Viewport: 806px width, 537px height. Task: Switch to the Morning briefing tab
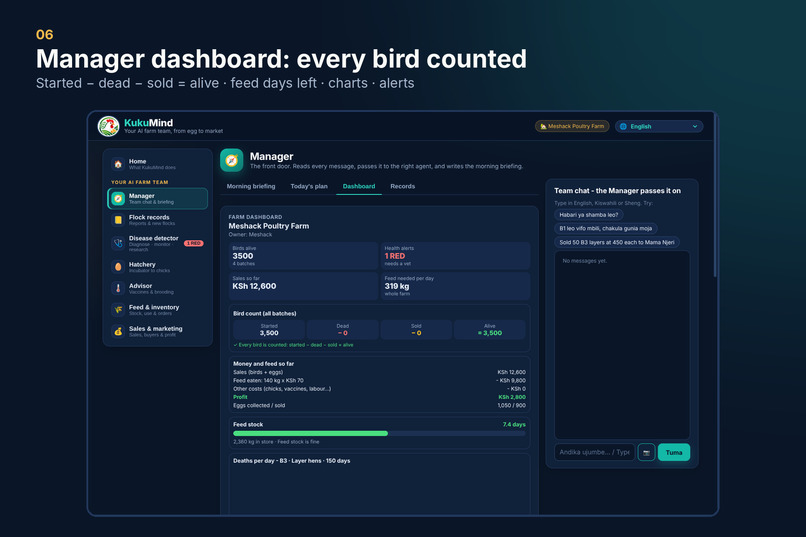click(x=251, y=187)
